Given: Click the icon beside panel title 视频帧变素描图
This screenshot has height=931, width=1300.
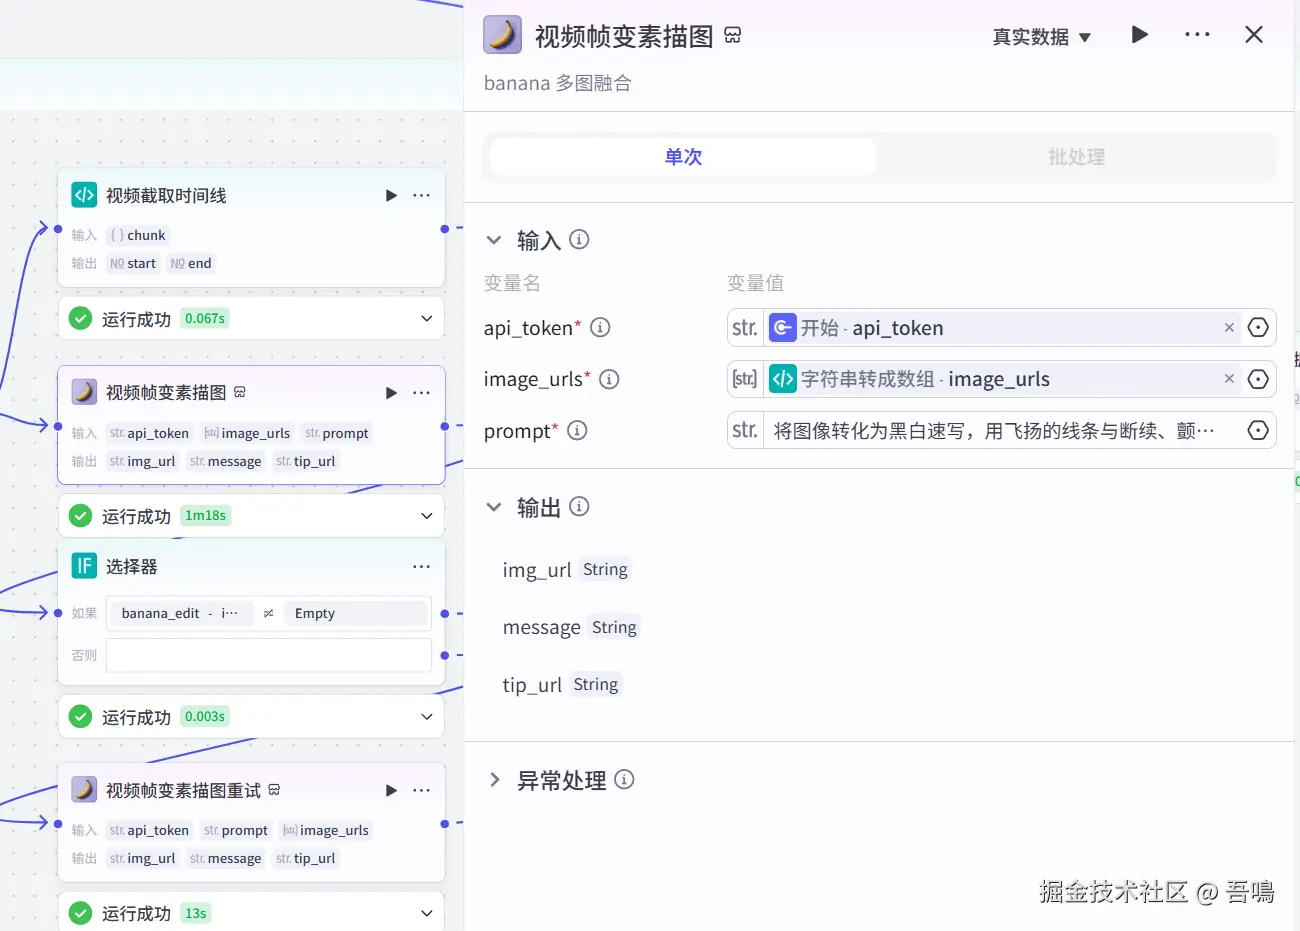Looking at the screenshot, I should click(x=733, y=36).
